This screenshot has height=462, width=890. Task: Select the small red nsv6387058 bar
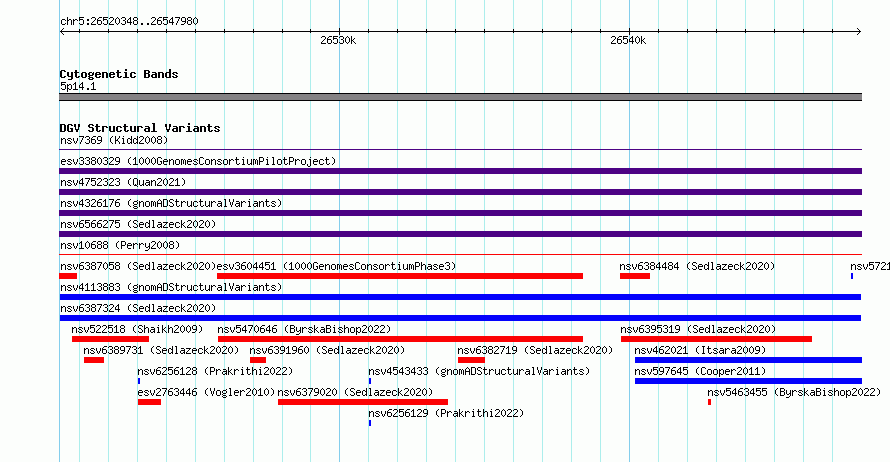pyautogui.click(x=68, y=276)
